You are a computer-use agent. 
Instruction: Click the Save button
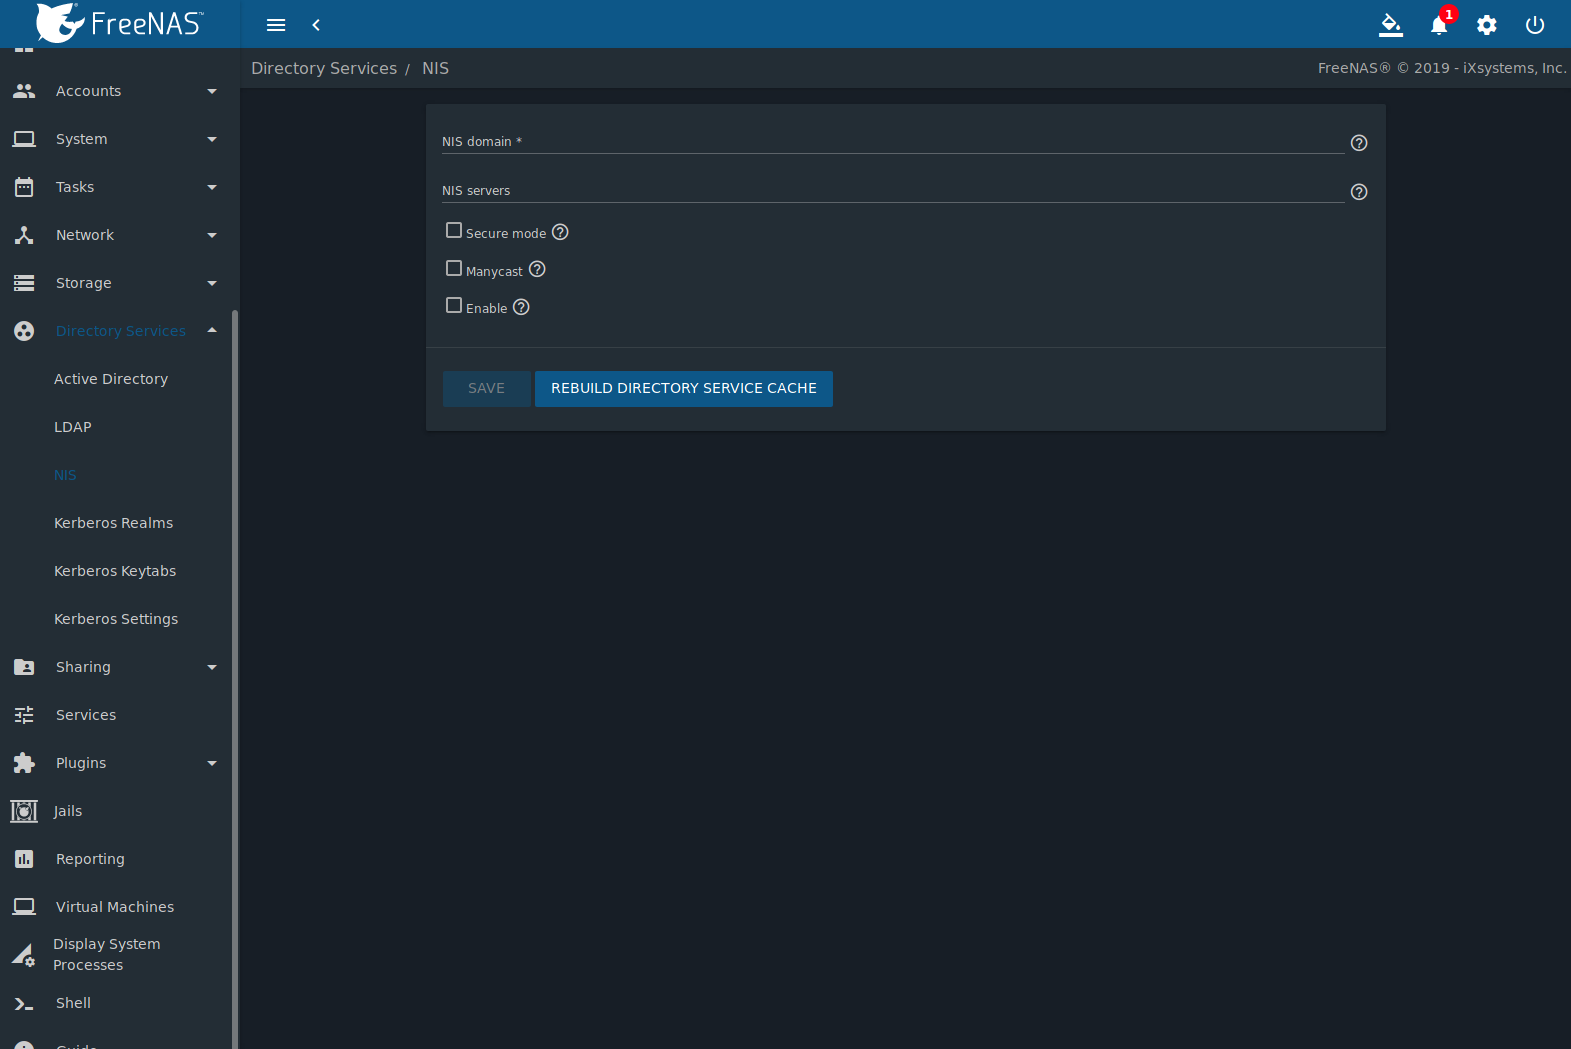coord(487,388)
